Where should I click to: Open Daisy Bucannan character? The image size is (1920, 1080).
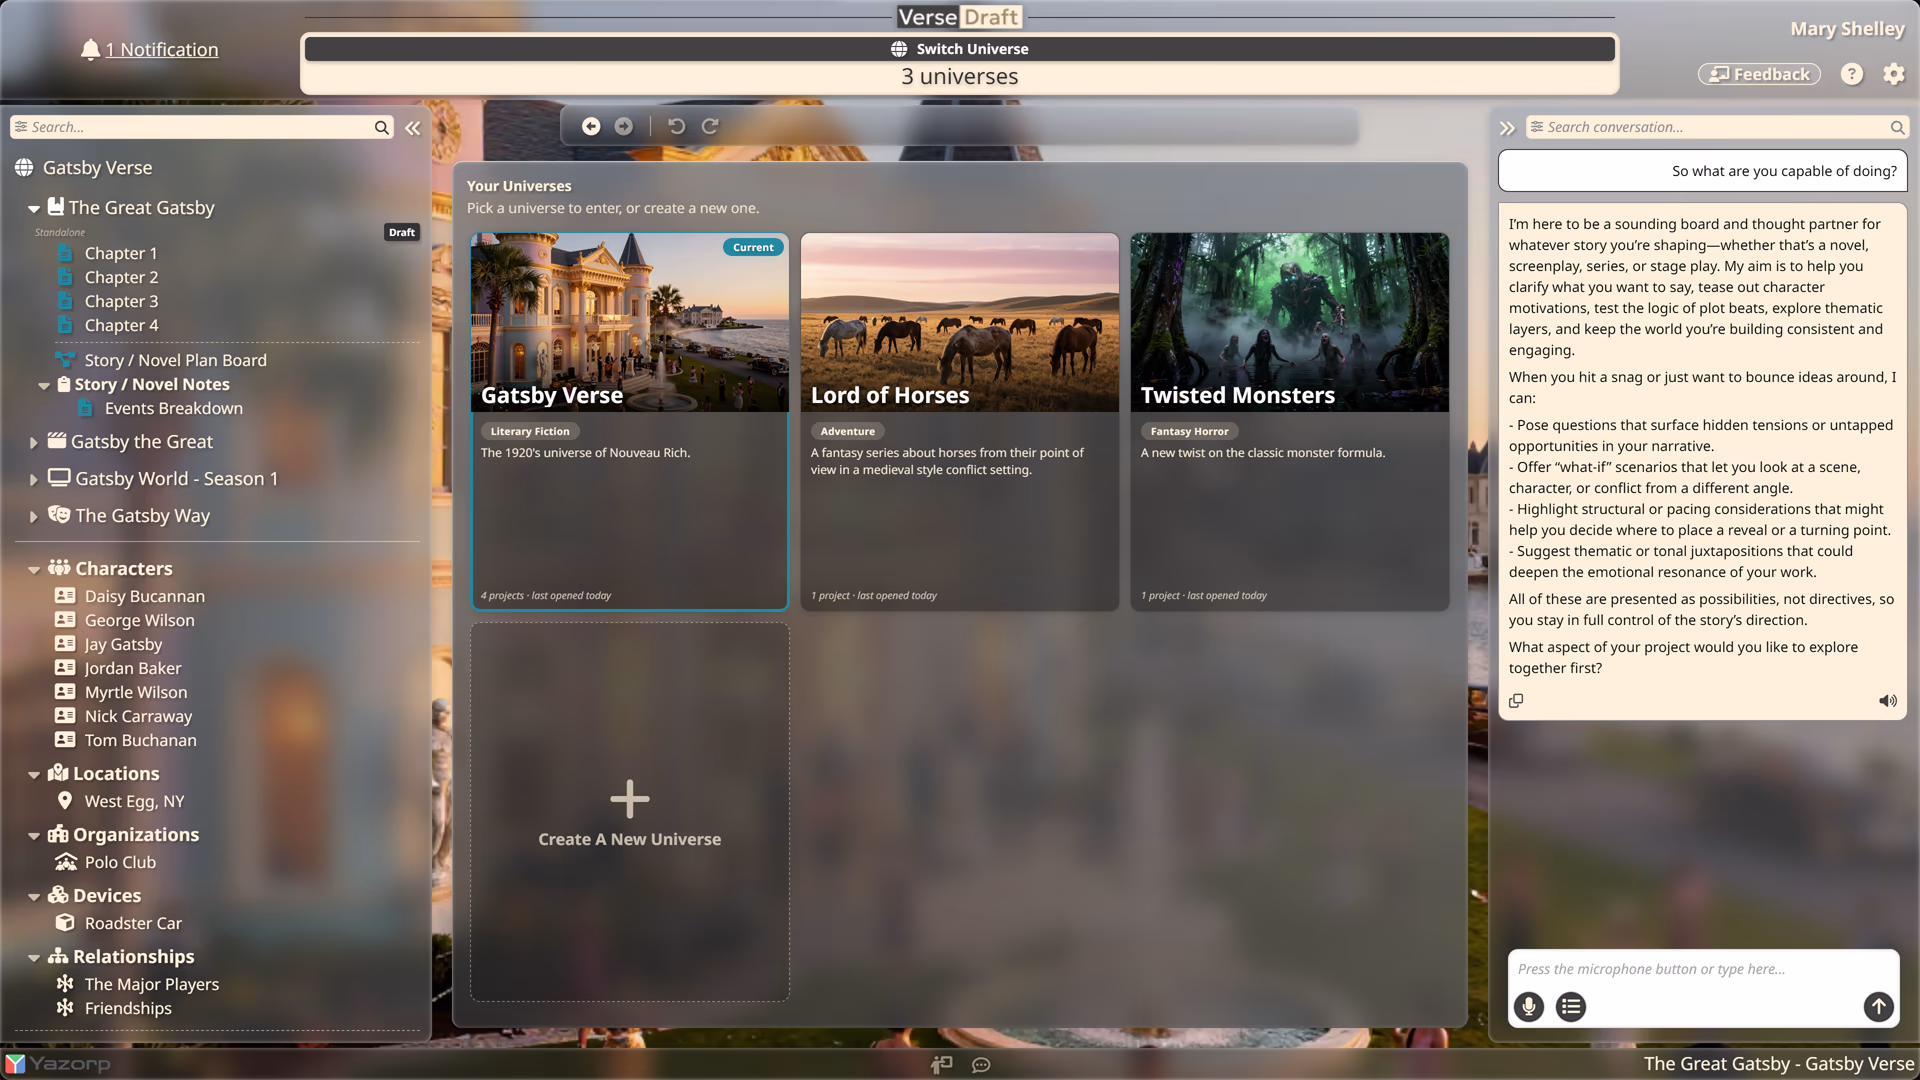[144, 596]
